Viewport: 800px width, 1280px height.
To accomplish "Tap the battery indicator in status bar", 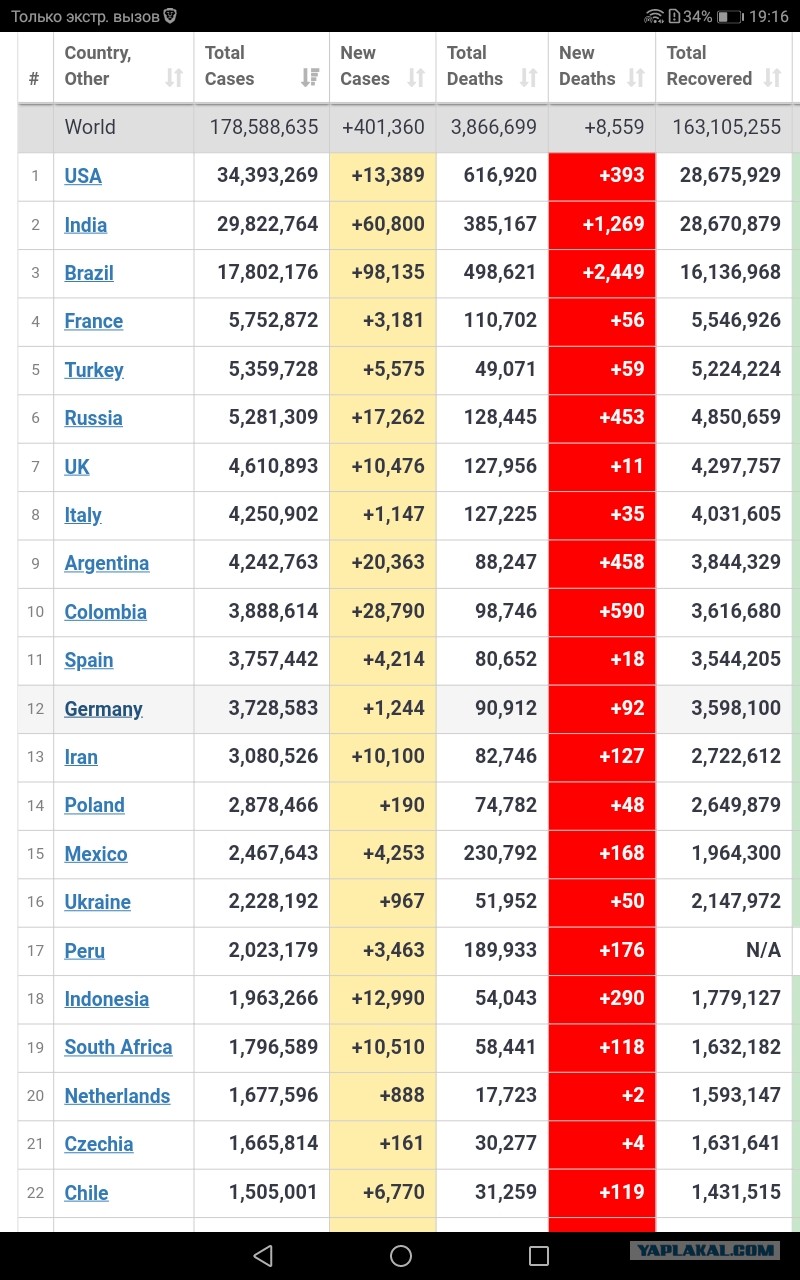I will [x=730, y=16].
